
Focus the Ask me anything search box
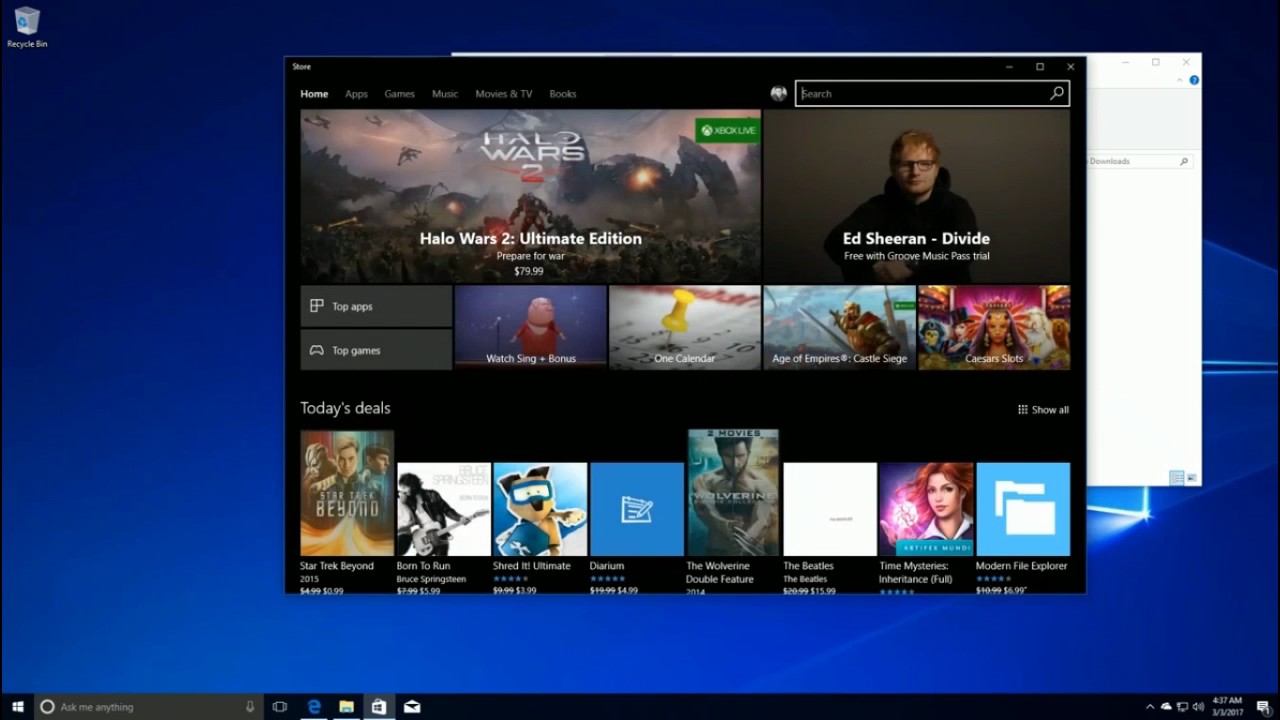pos(150,707)
